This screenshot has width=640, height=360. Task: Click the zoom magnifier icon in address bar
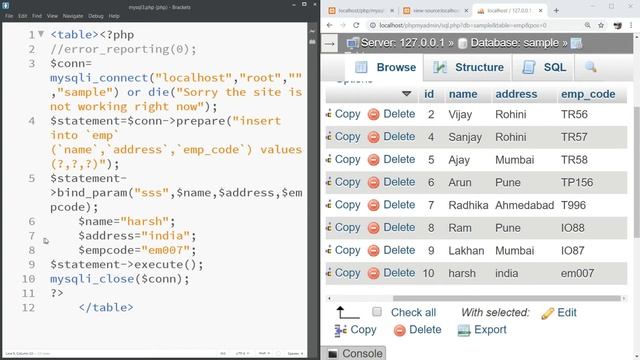(587, 25)
